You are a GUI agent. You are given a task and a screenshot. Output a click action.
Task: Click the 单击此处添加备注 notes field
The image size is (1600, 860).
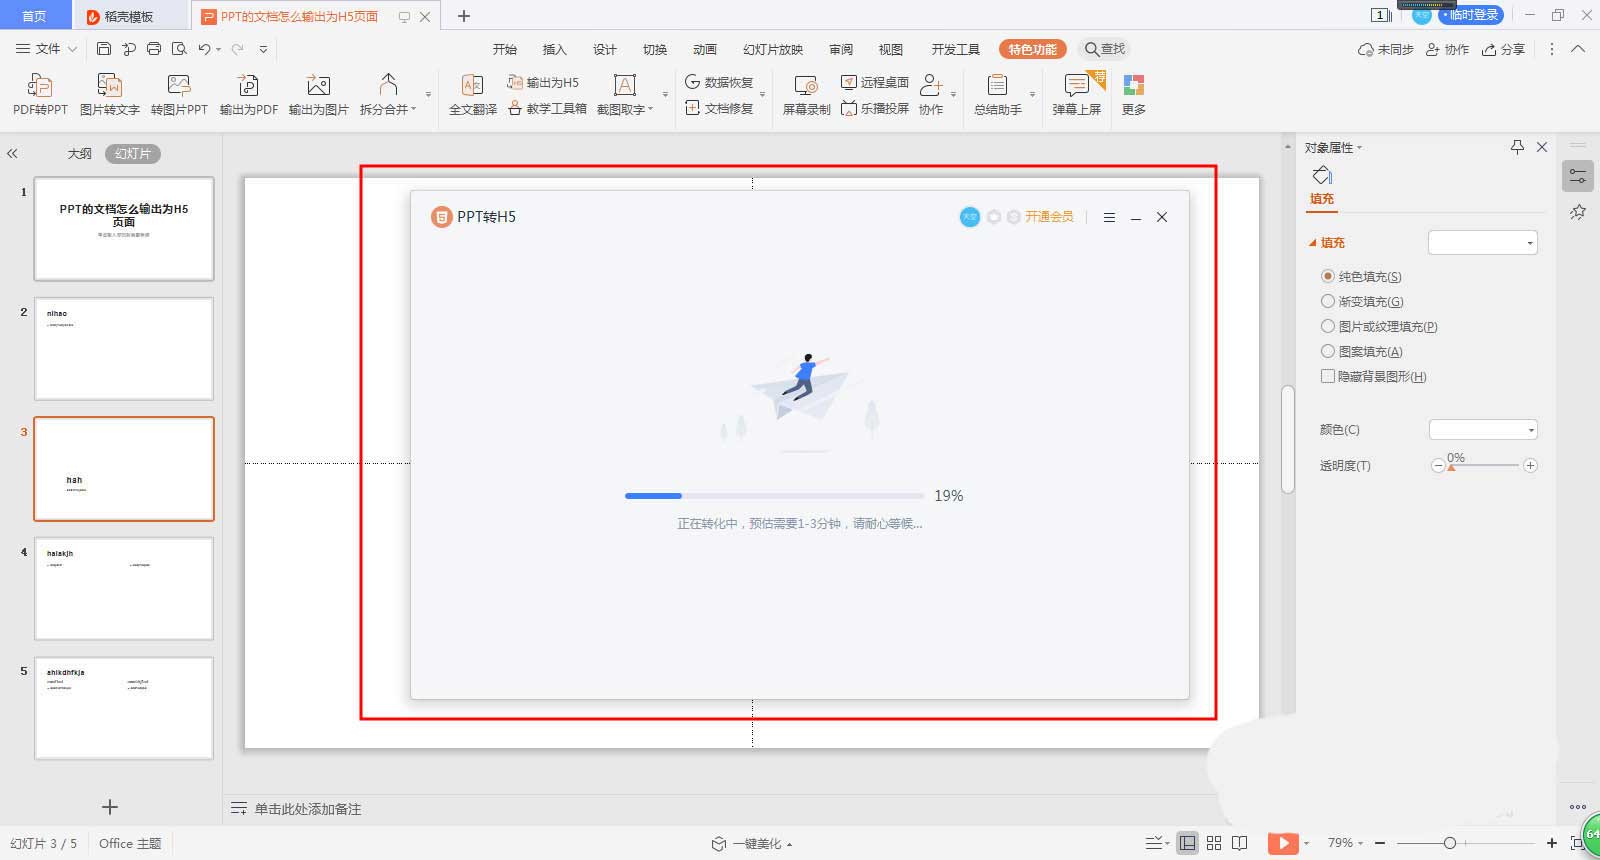point(307,809)
